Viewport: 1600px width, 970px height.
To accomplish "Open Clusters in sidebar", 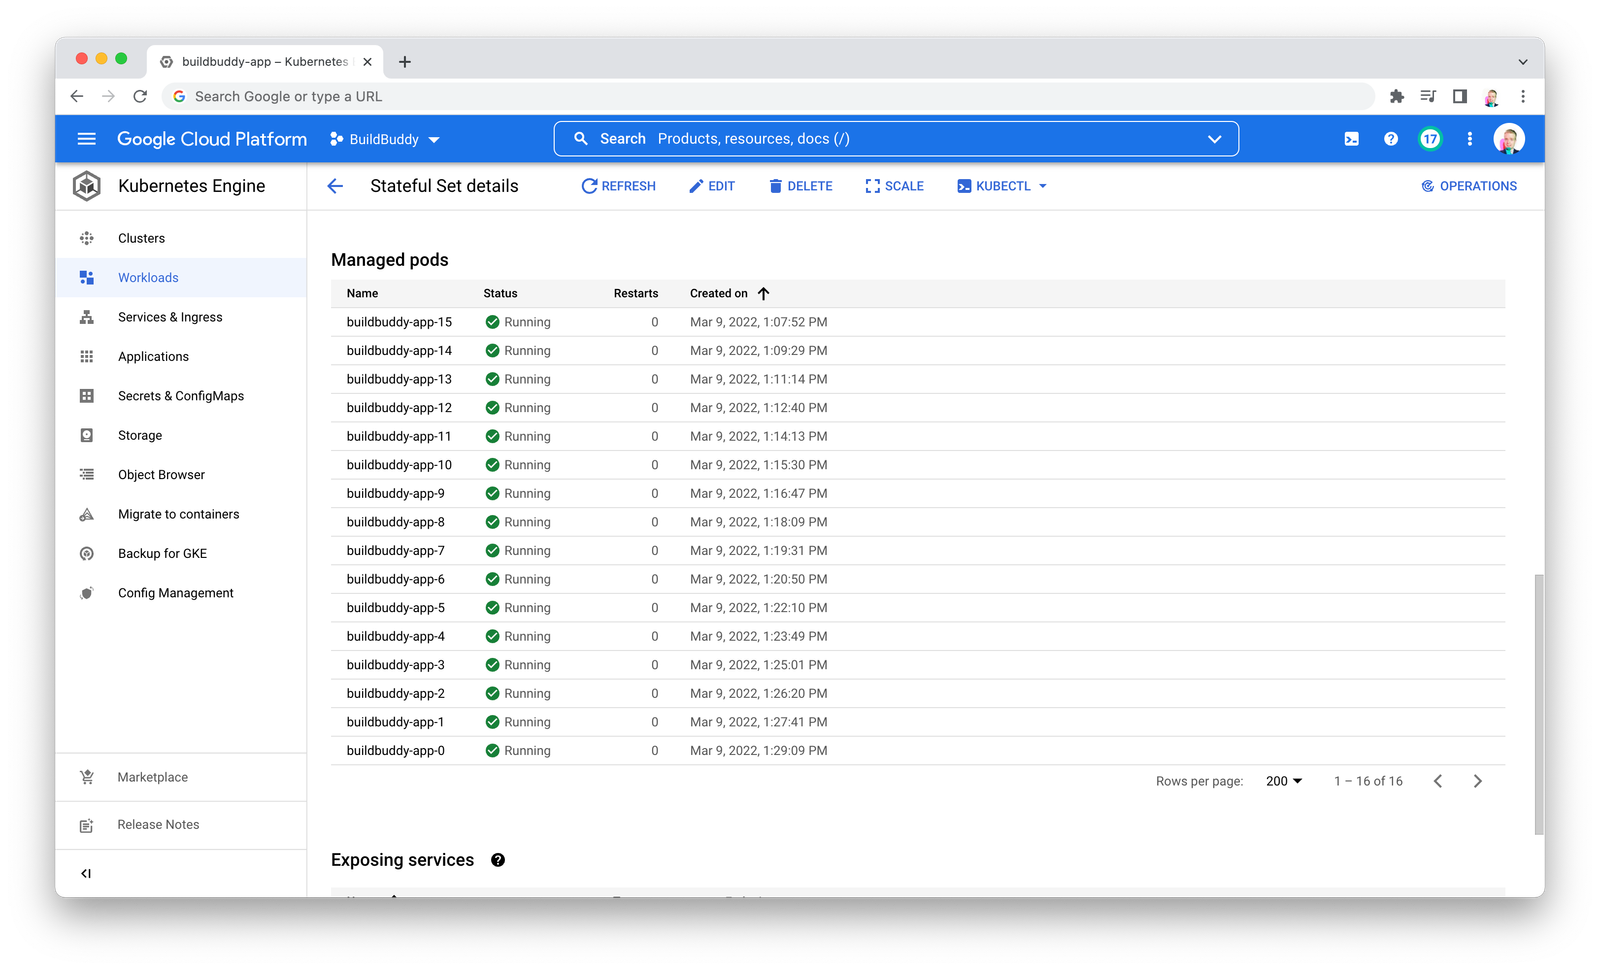I will tap(181, 238).
